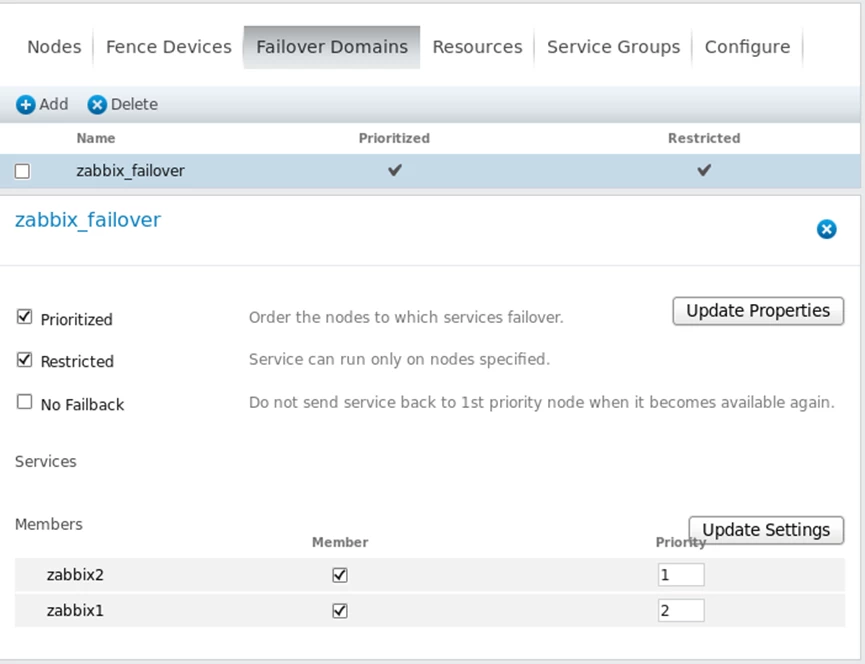This screenshot has width=865, height=664.
Task: Toggle zabbix2 member checkbox
Action: [x=340, y=575]
